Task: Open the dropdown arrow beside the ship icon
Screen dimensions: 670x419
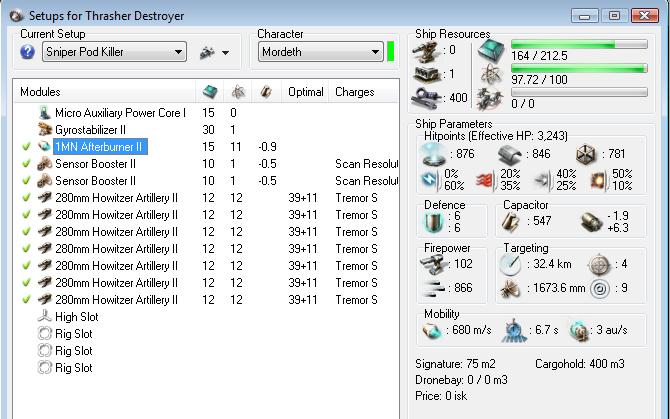Action: (x=225, y=53)
